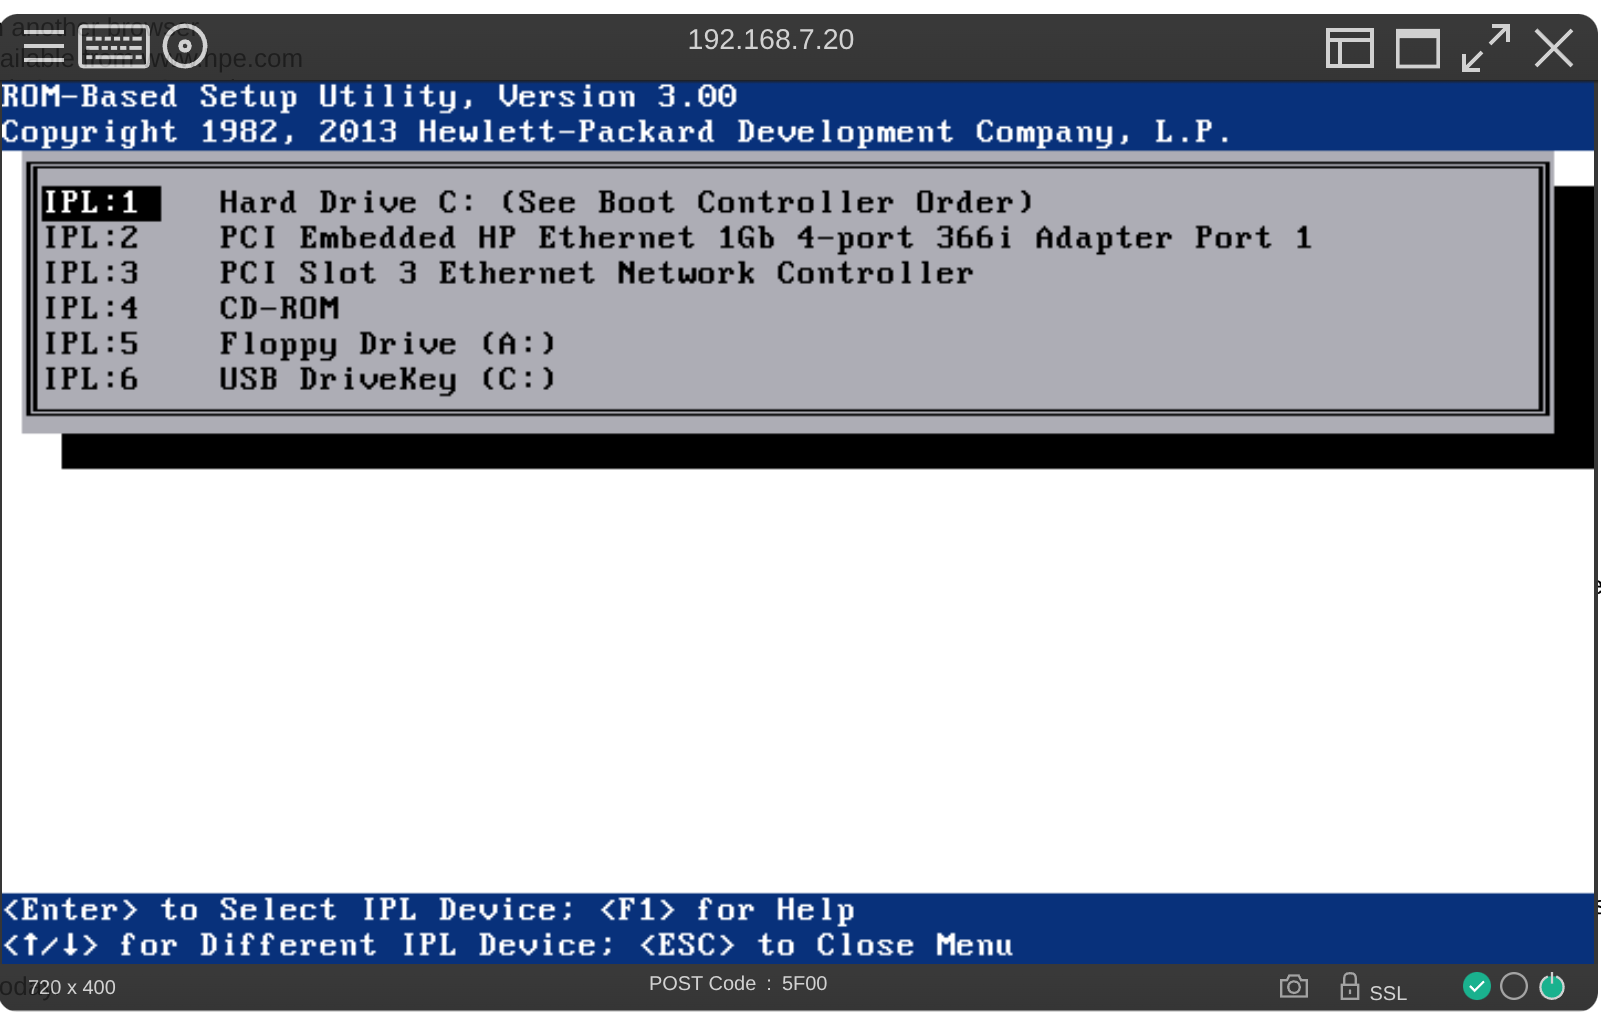Click the green health checkmark indicator

point(1477,987)
